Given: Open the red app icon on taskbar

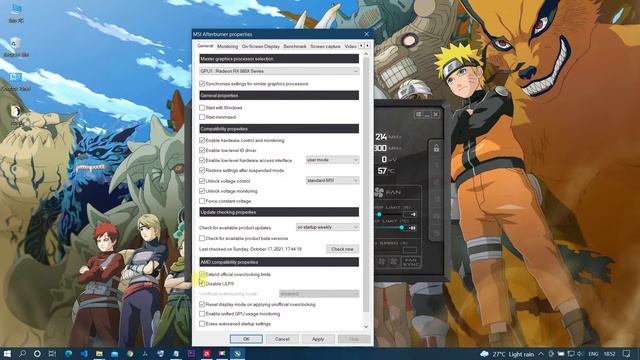Looking at the screenshot, I should [207, 353].
